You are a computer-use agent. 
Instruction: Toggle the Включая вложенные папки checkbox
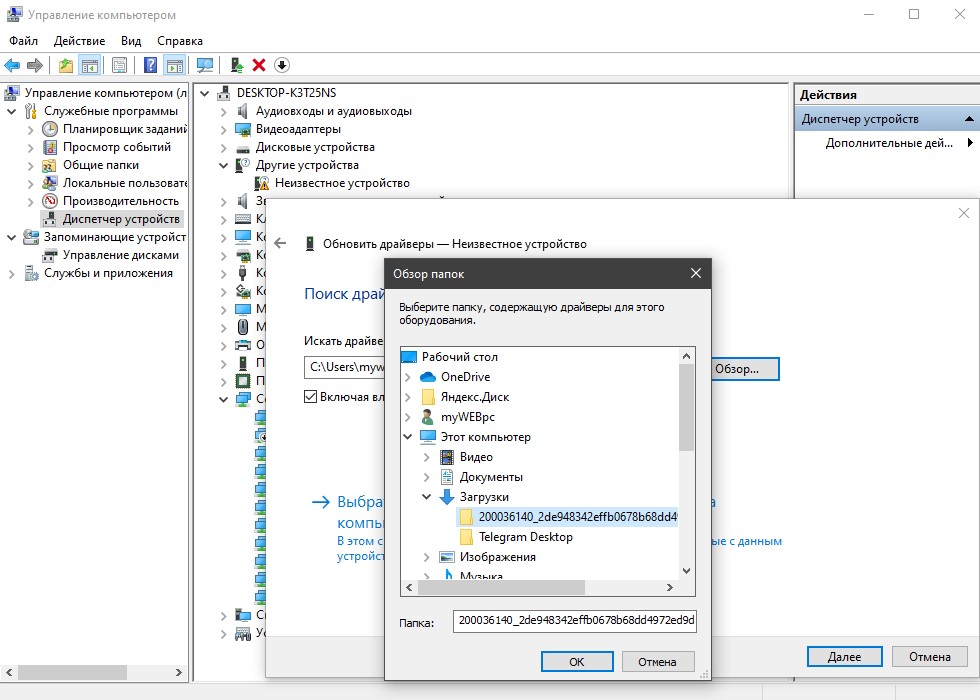coord(310,396)
